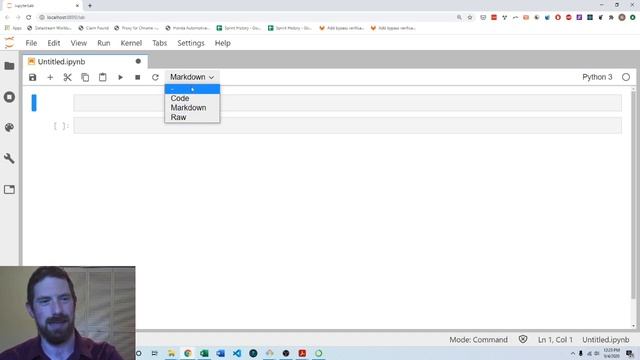Open the Help menu
The image size is (640, 360).
point(222,43)
